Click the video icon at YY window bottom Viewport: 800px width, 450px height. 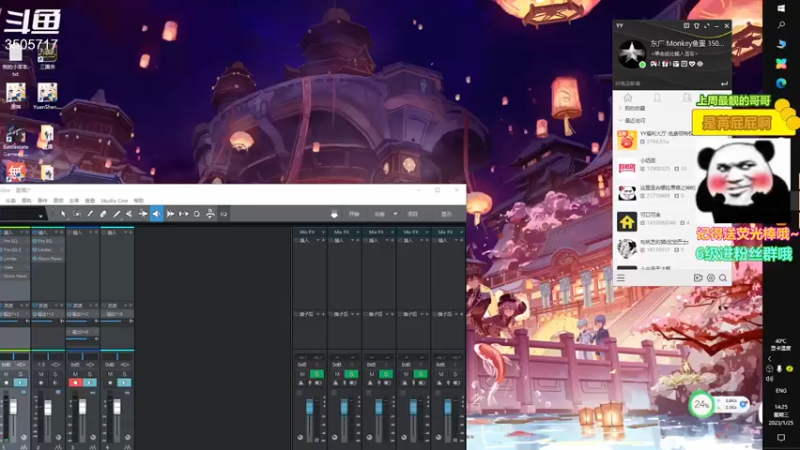pos(698,278)
